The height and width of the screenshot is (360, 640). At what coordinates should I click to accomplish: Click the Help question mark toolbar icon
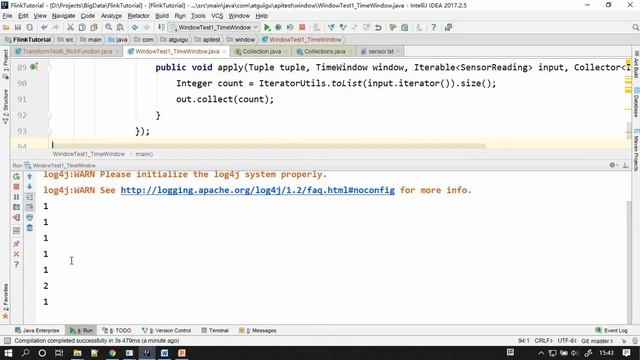433,27
